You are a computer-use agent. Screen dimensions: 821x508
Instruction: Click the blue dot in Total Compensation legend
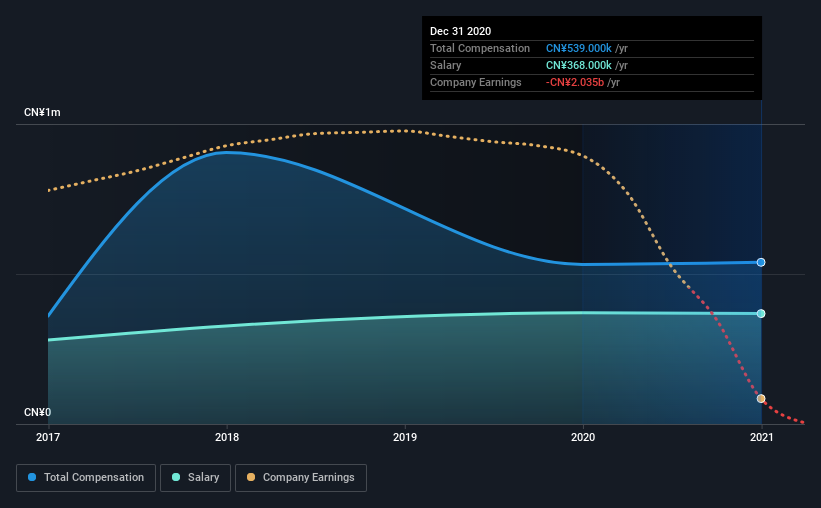(x=32, y=477)
